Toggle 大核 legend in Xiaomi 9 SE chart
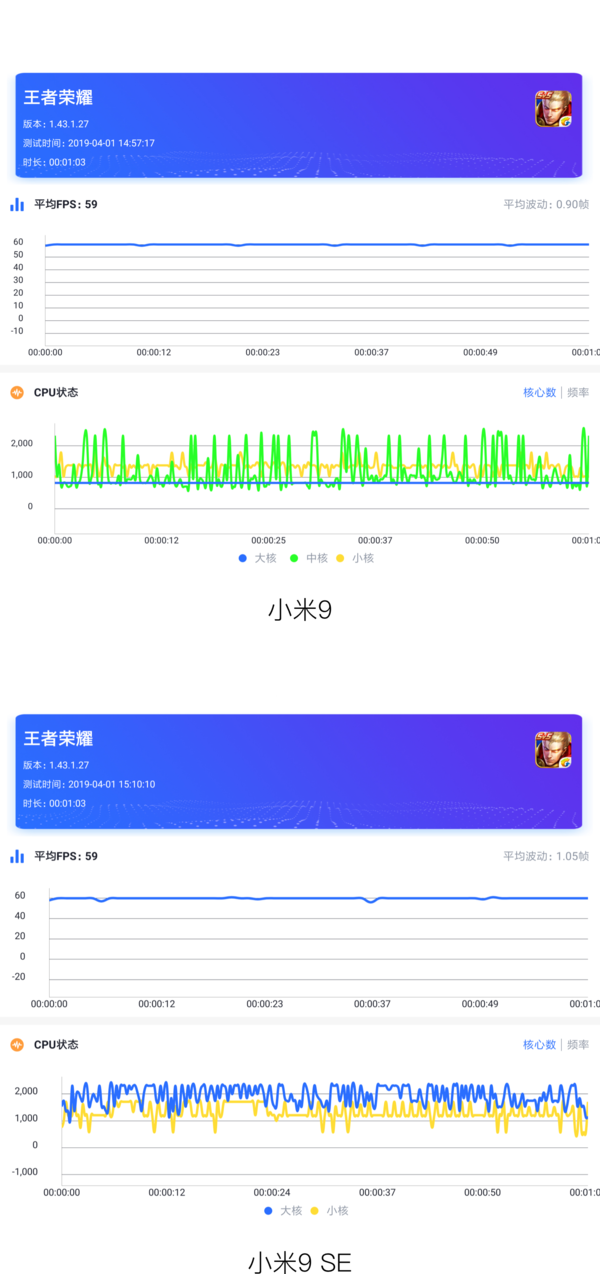Image resolution: width=600 pixels, height=1274 pixels. (x=283, y=1211)
